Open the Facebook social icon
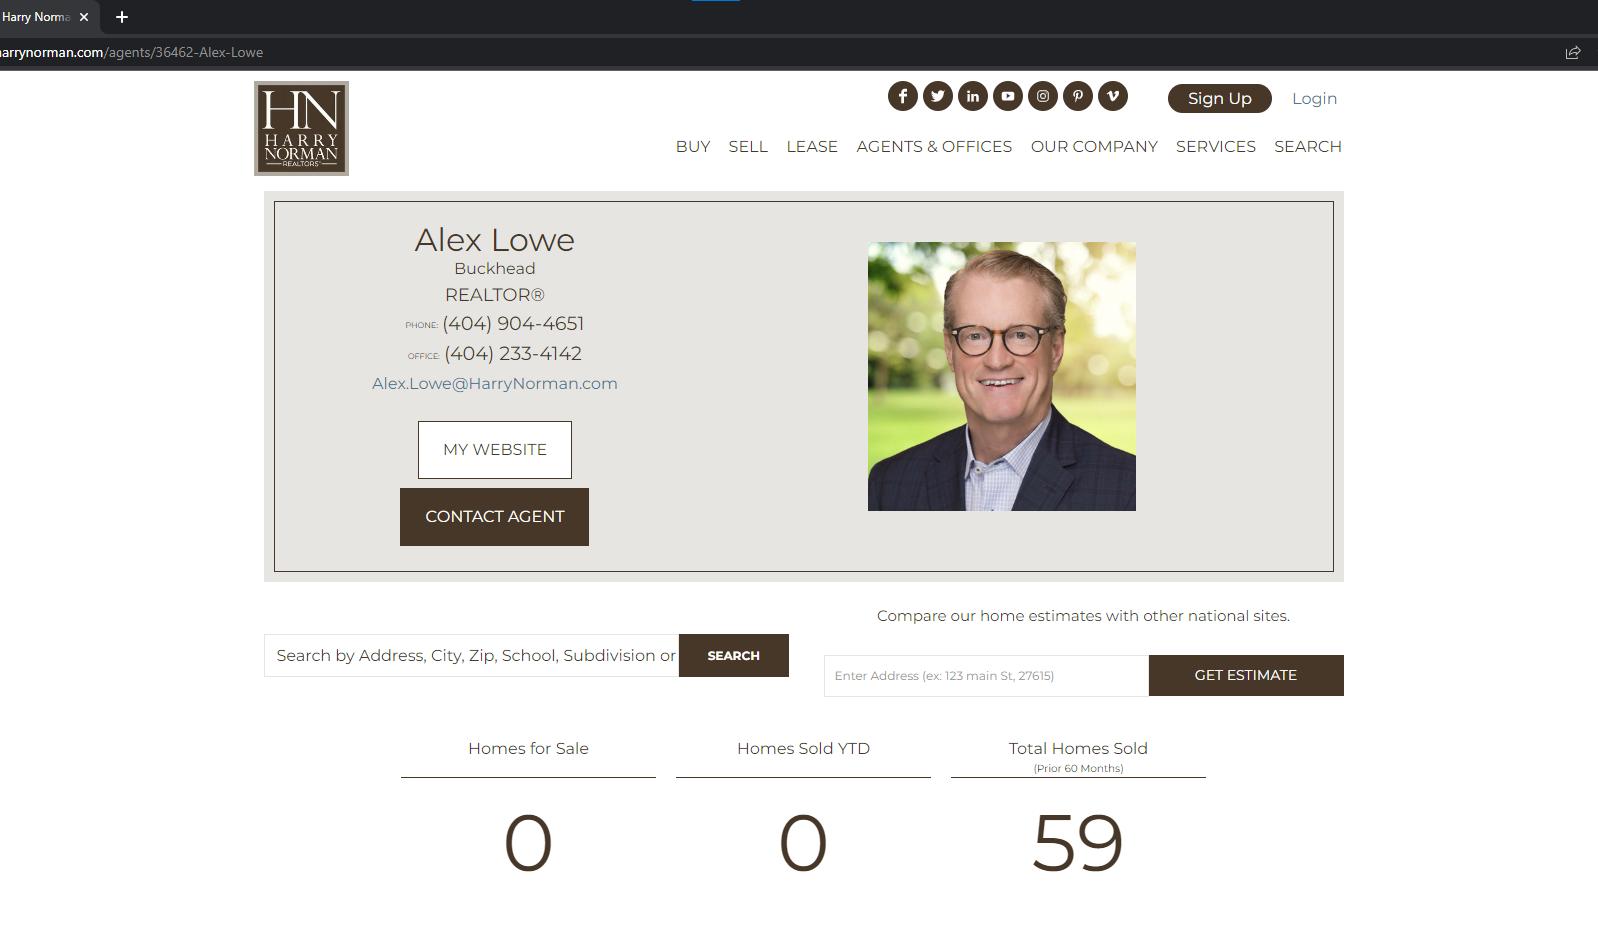The height and width of the screenshot is (948, 1598). pyautogui.click(x=902, y=96)
